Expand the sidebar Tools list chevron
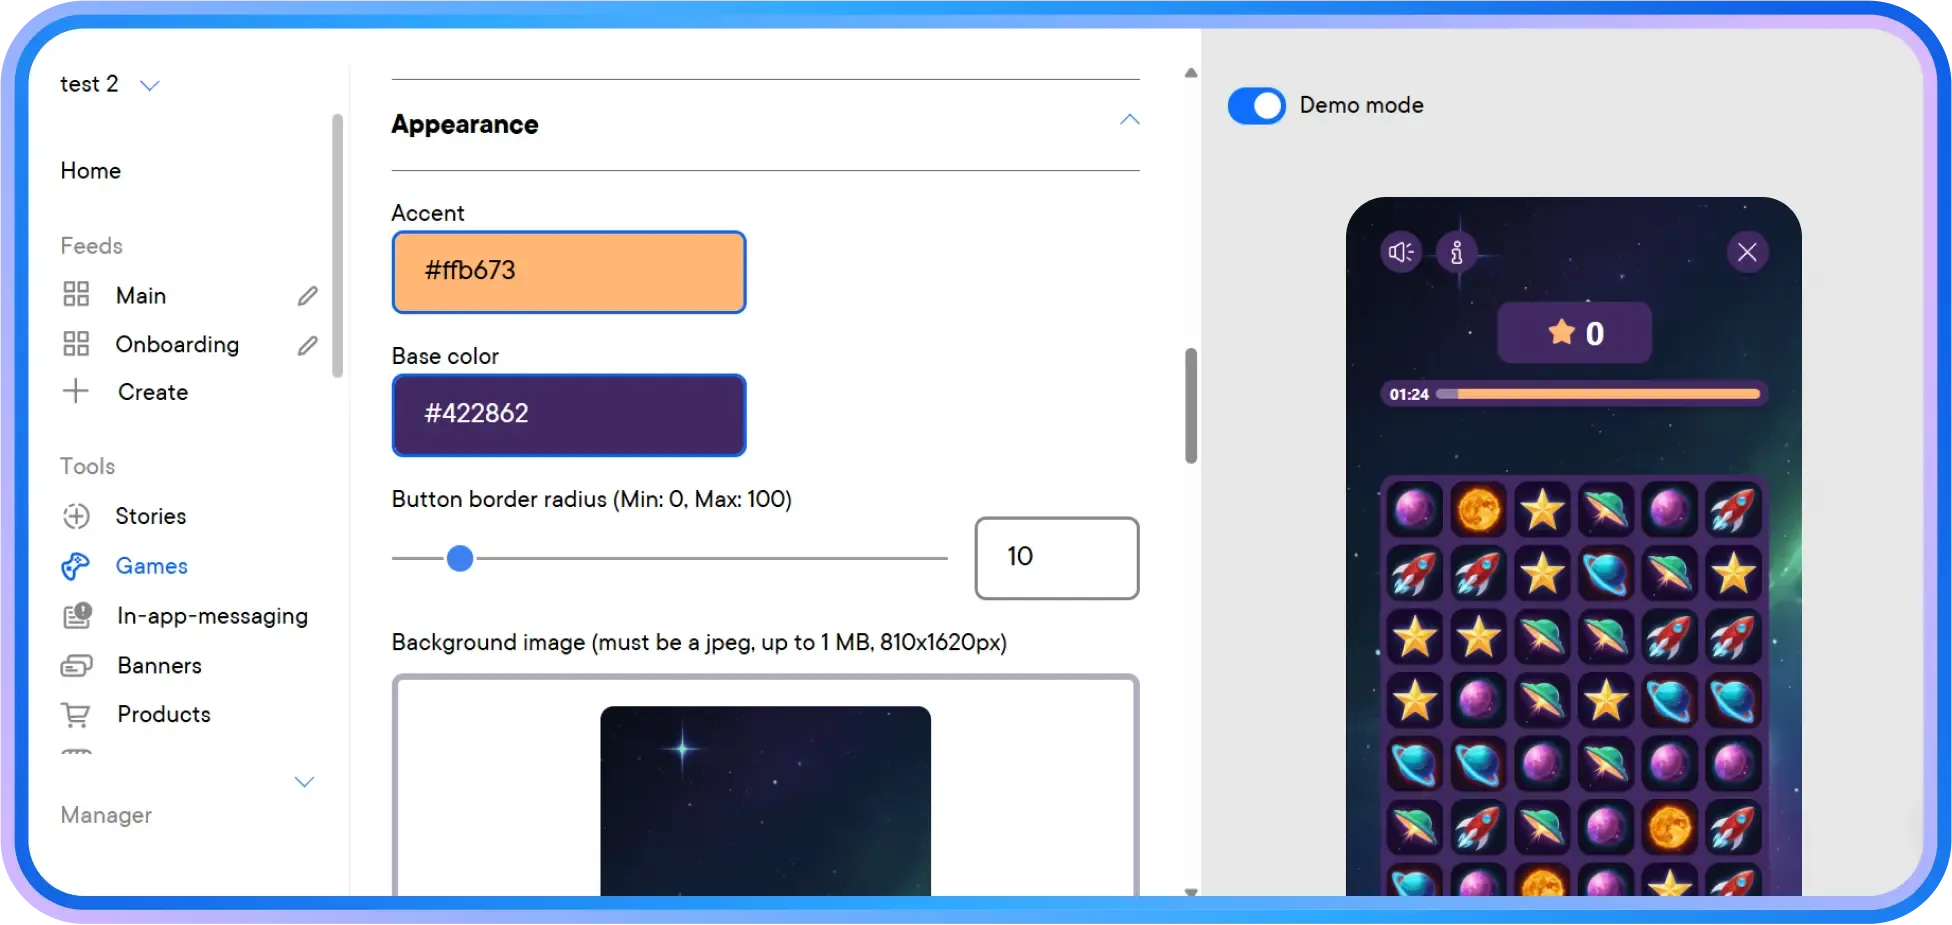The height and width of the screenshot is (925, 1952). pos(304,781)
